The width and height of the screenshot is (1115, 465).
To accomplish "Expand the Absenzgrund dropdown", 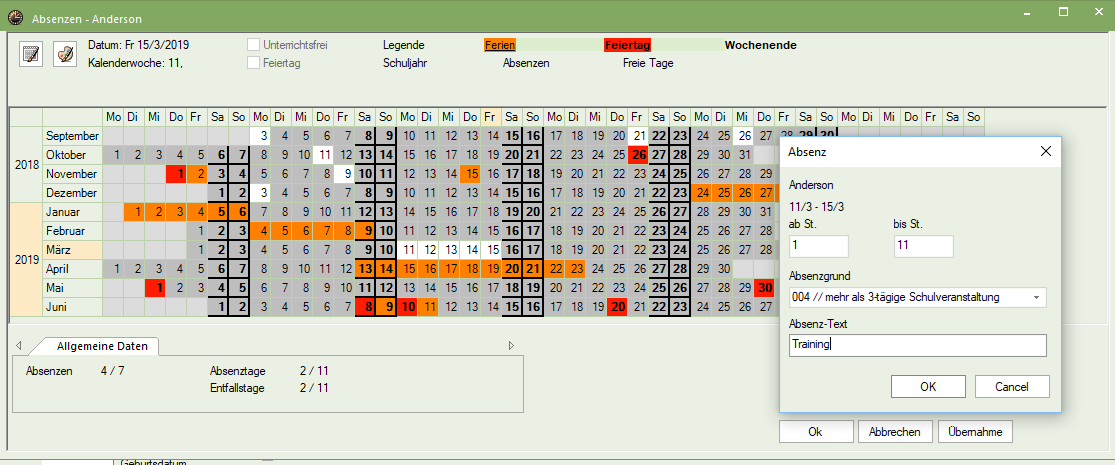I will tap(1035, 297).
